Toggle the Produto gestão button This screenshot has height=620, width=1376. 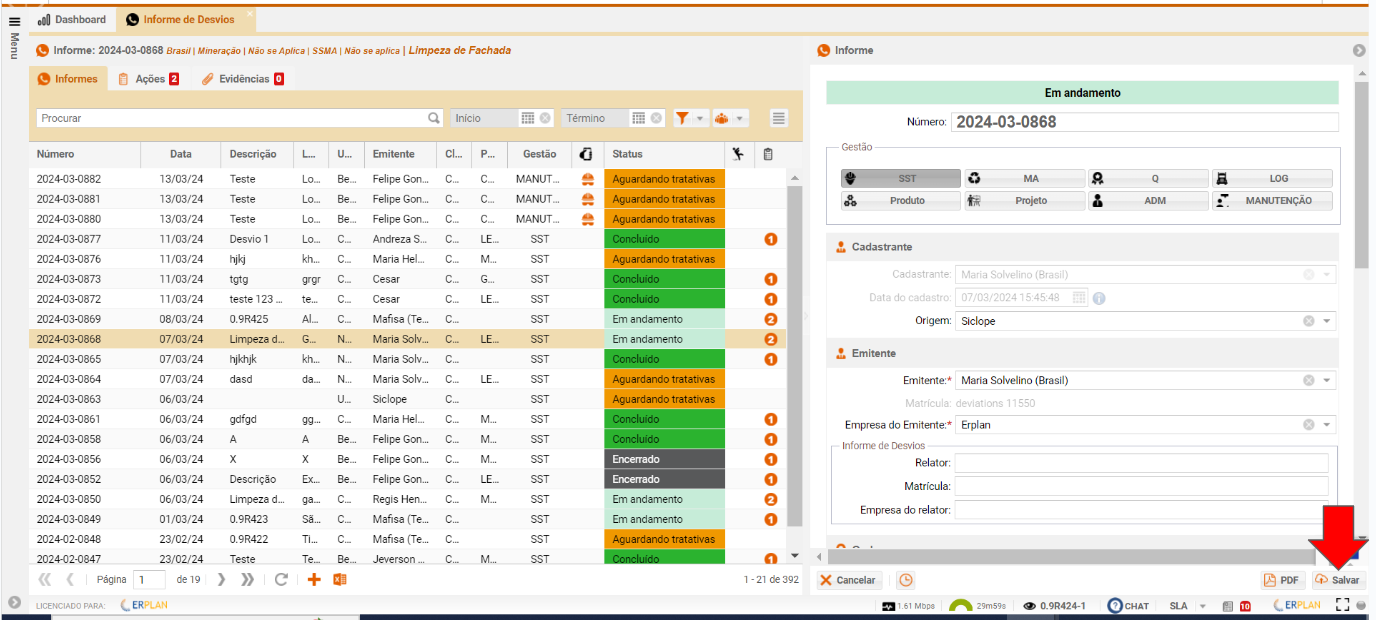(x=901, y=200)
